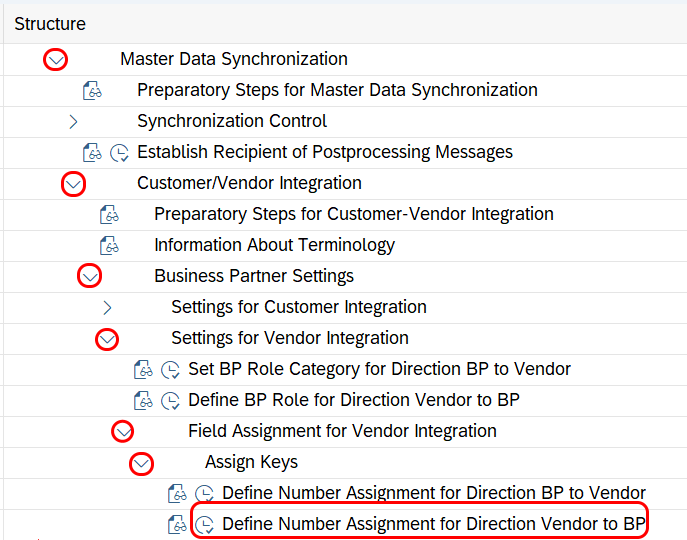Screen dimensions: 687x540
Task: Execute activity icon for Number Assignment BP to Vendor
Action: click(204, 494)
